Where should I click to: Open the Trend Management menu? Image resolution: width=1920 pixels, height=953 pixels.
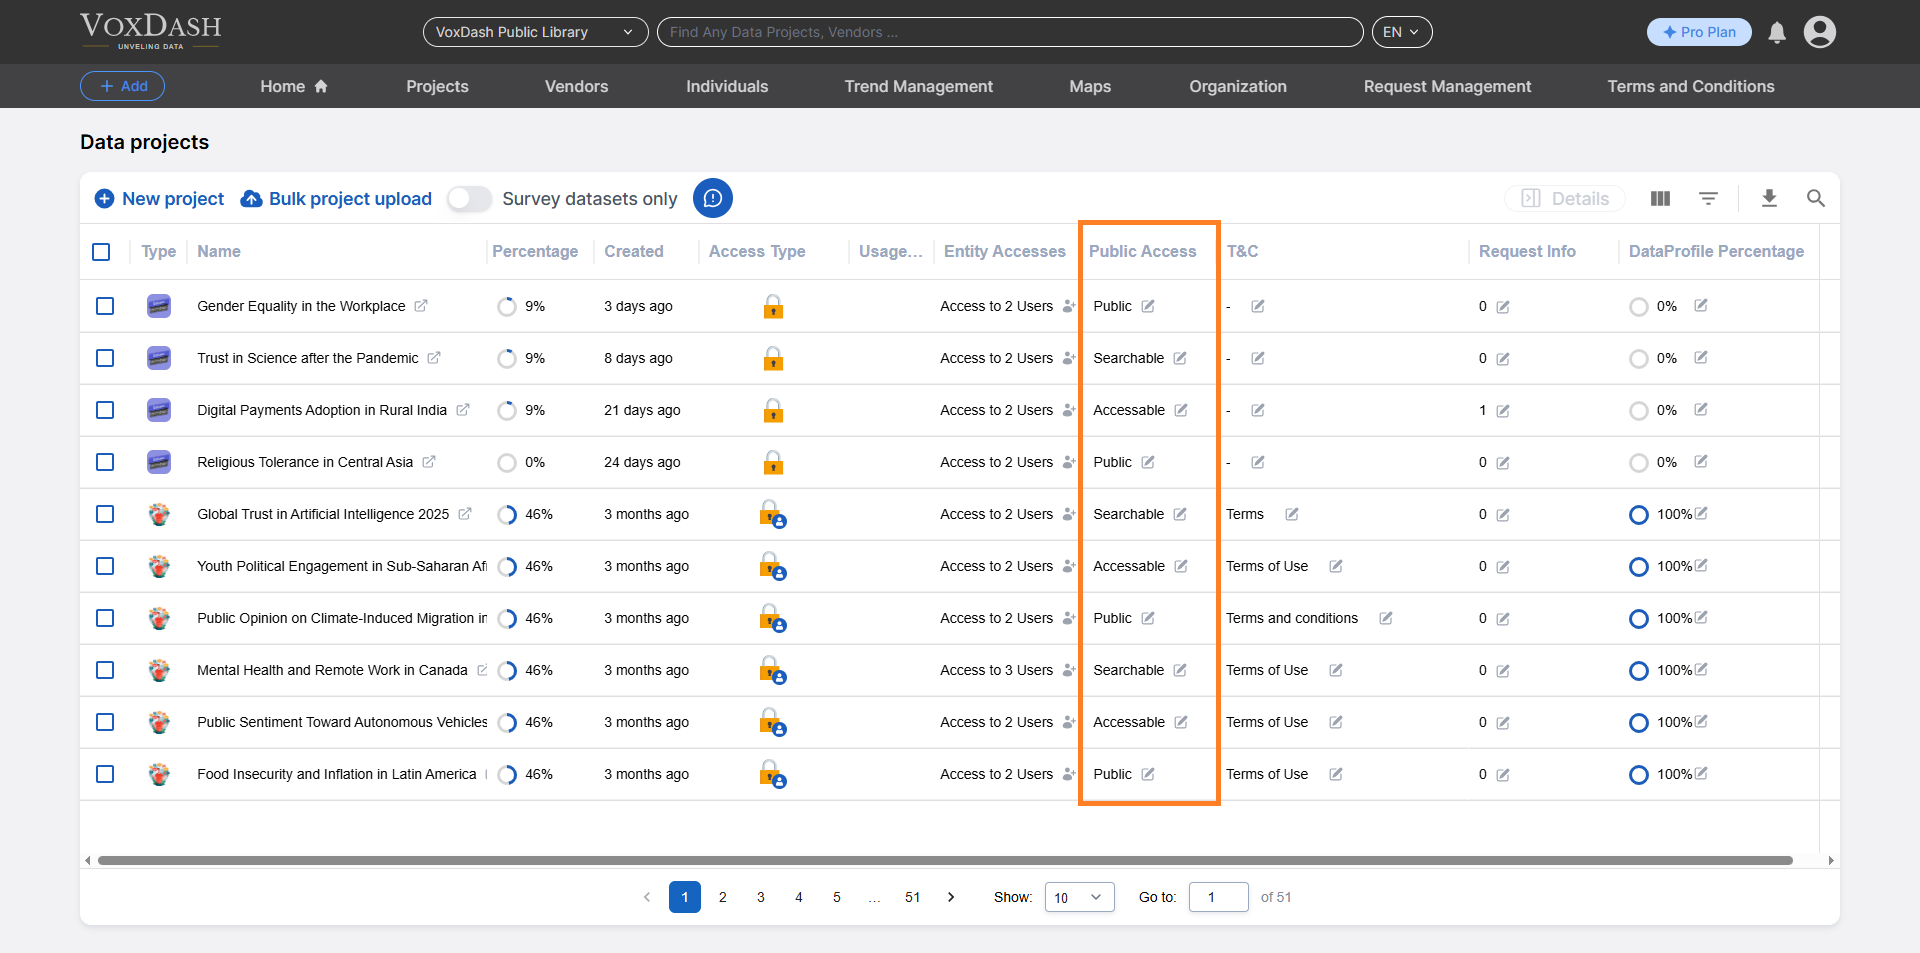click(x=918, y=86)
